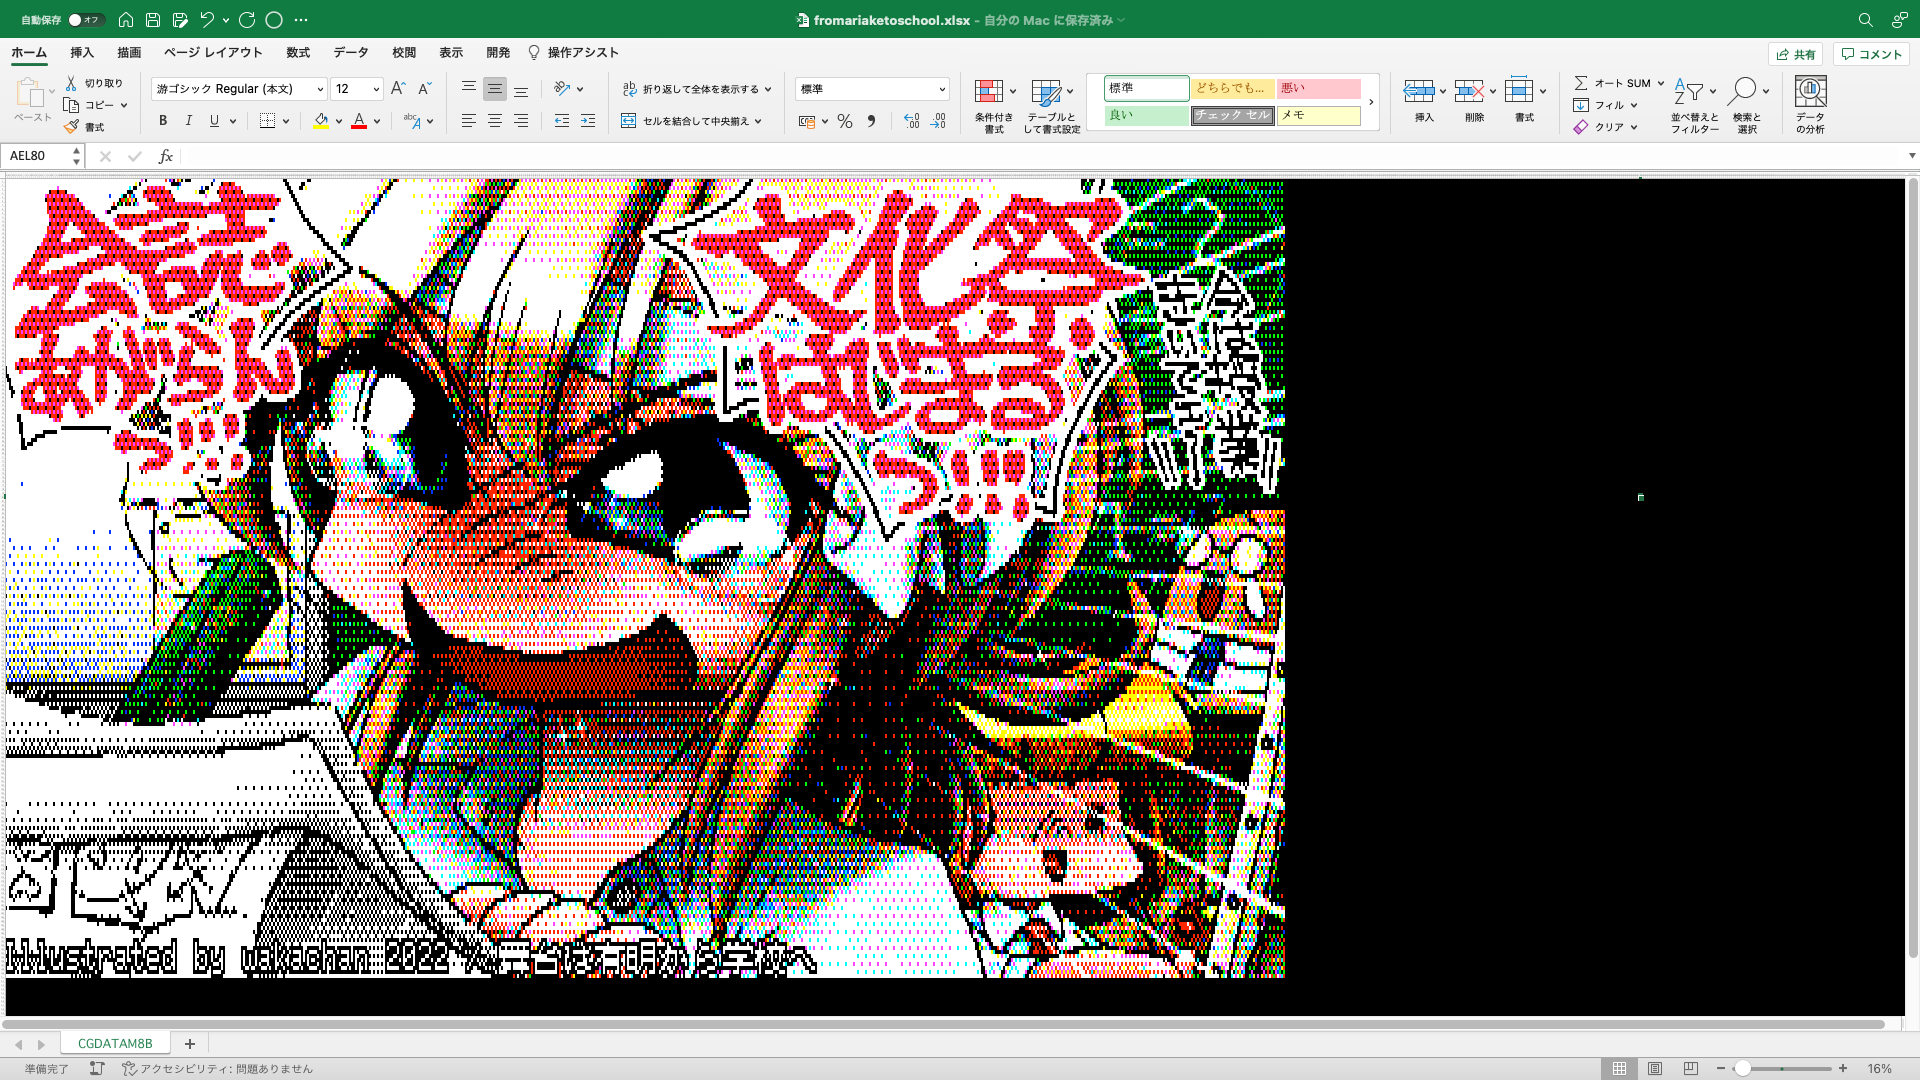Click the top align icon
The width and height of the screenshot is (1920, 1080).
468,89
